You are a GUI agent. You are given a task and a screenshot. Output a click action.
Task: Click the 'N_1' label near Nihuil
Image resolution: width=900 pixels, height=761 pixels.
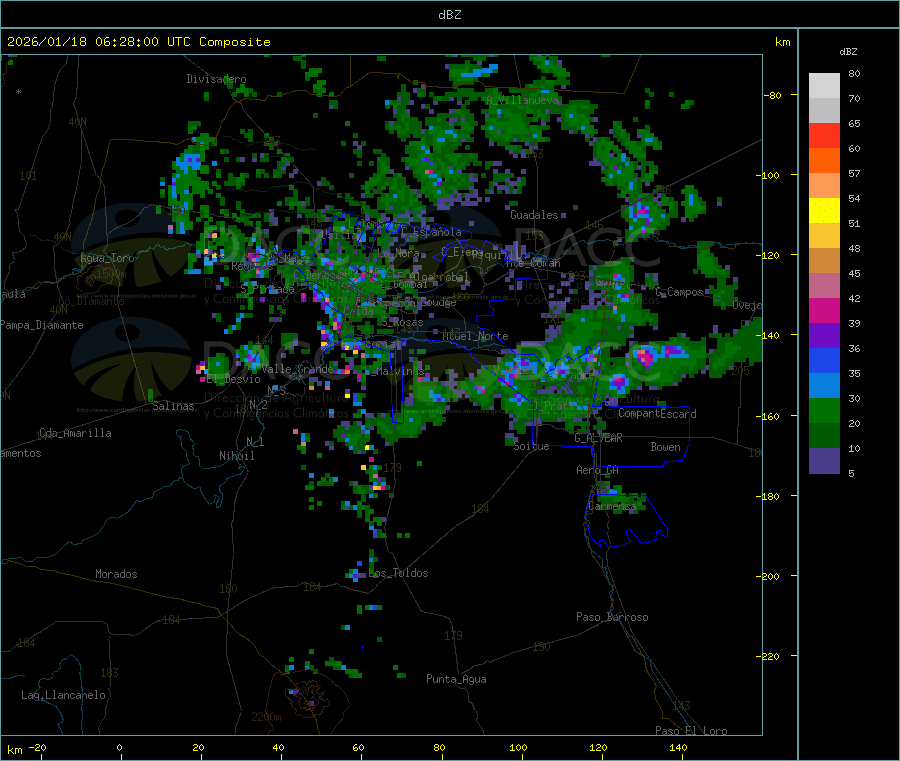tap(255, 442)
